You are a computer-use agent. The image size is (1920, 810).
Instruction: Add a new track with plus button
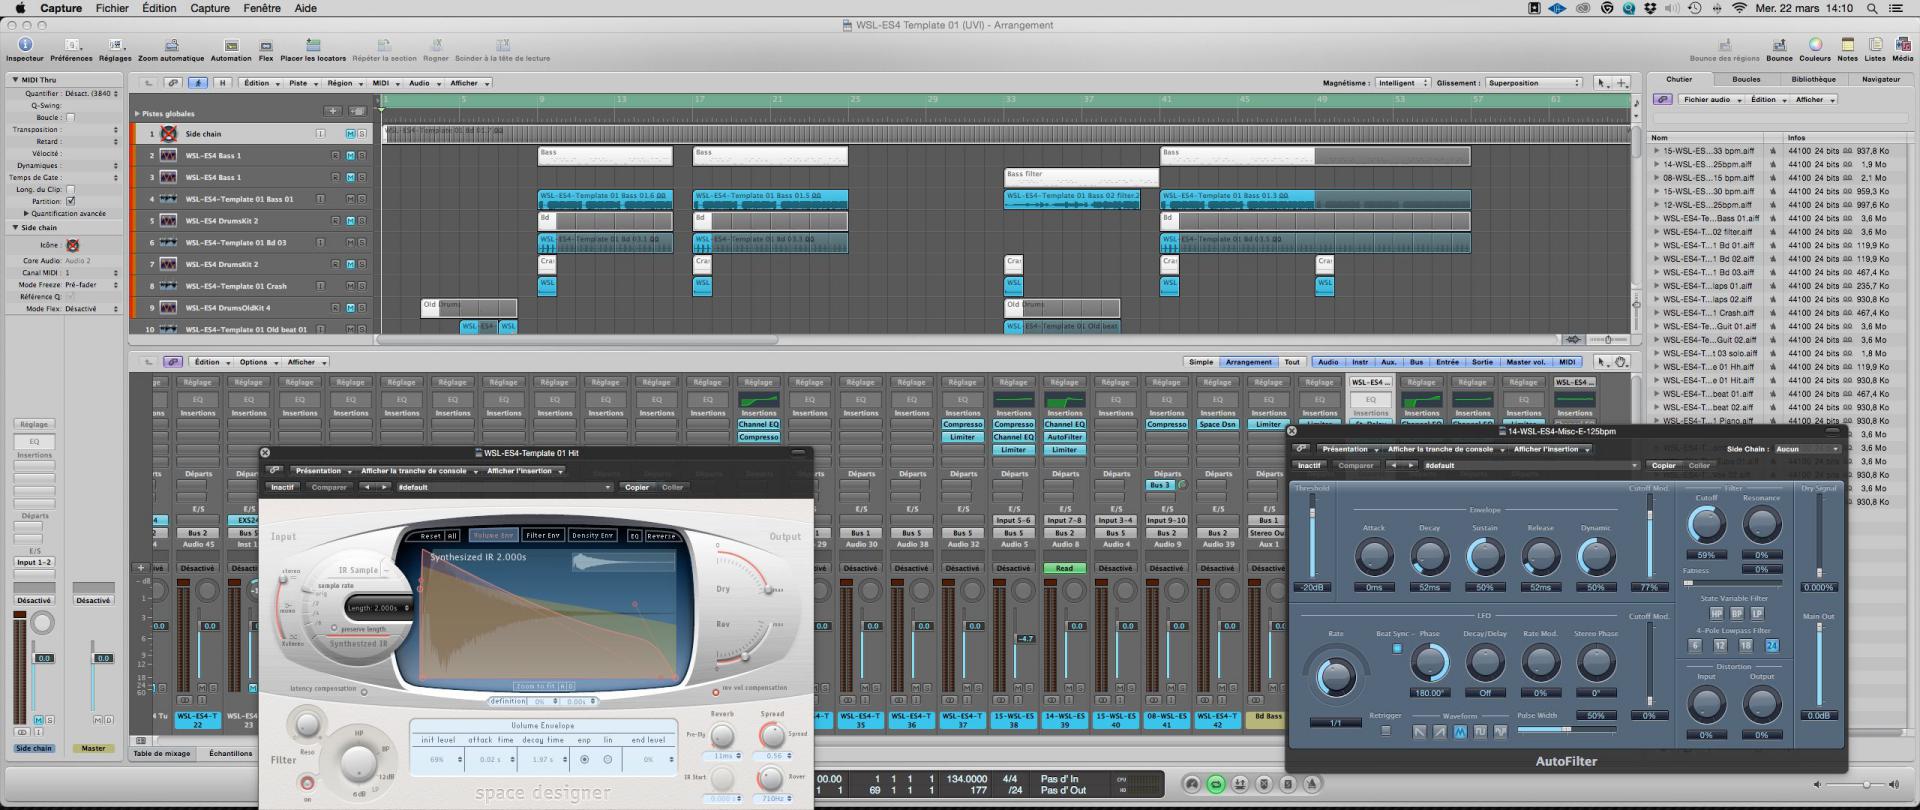[333, 112]
